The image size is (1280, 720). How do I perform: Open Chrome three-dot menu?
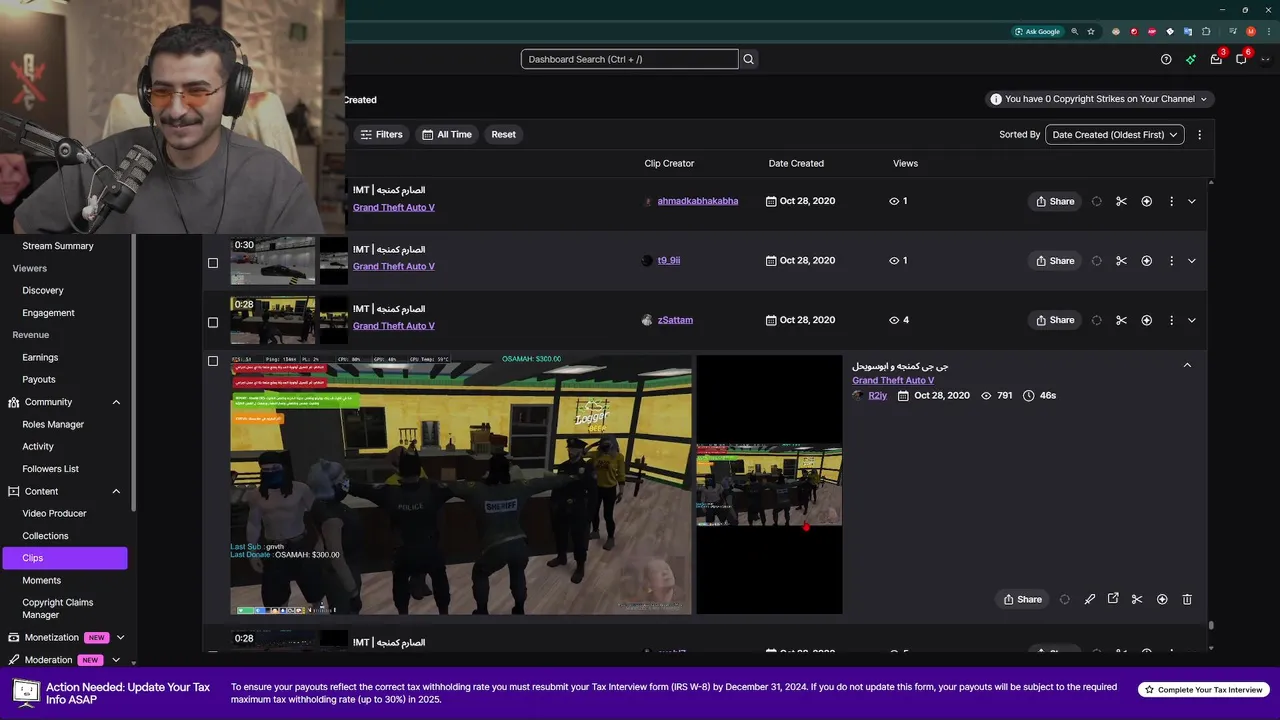(1267, 31)
